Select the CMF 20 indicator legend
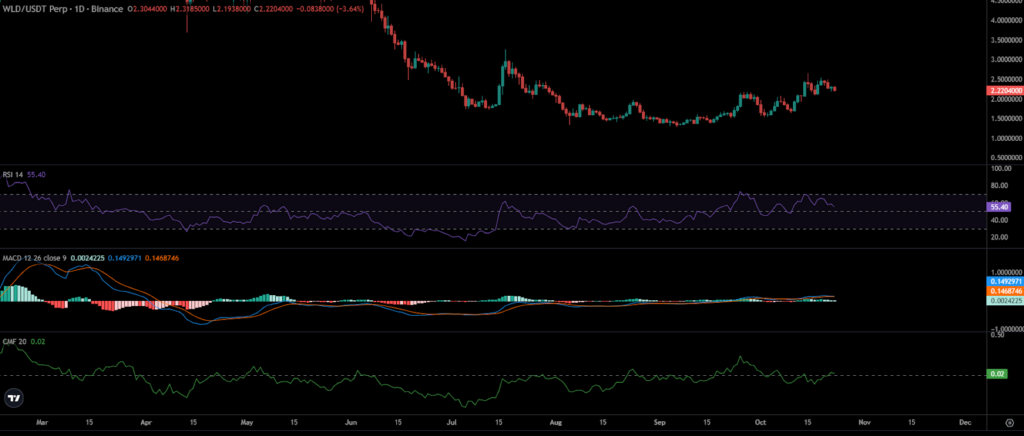 tap(14, 341)
